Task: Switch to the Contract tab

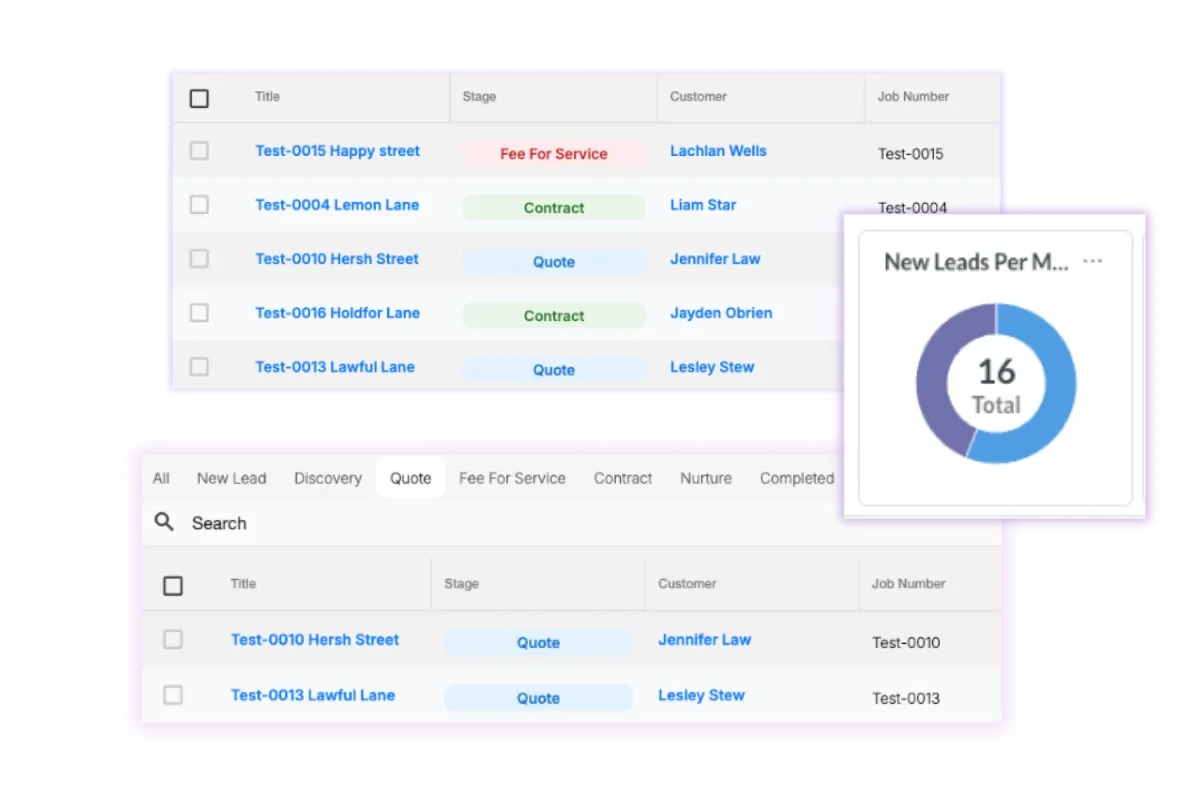Action: (623, 478)
